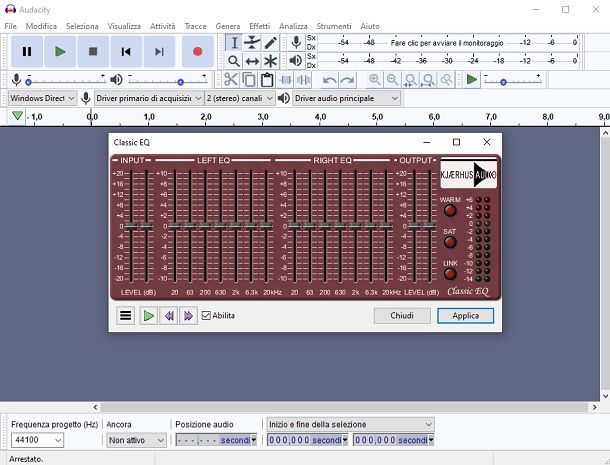Toggle the SAT button in Classic EQ
The height and width of the screenshot is (465, 610).
[450, 242]
